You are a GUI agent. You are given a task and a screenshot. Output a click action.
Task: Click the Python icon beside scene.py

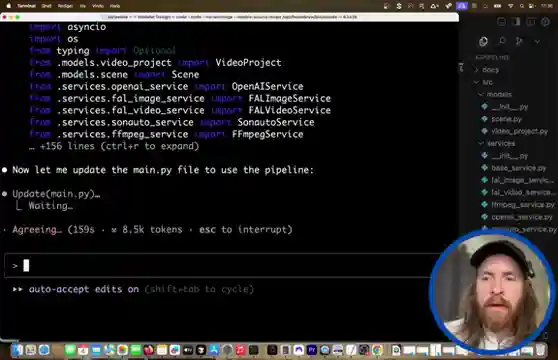[x=484, y=119]
